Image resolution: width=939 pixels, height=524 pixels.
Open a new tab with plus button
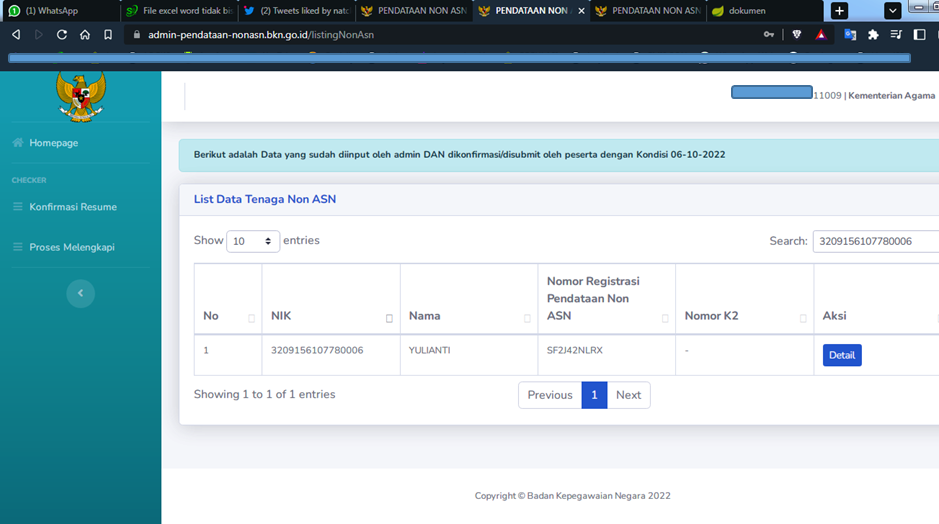[x=839, y=11]
